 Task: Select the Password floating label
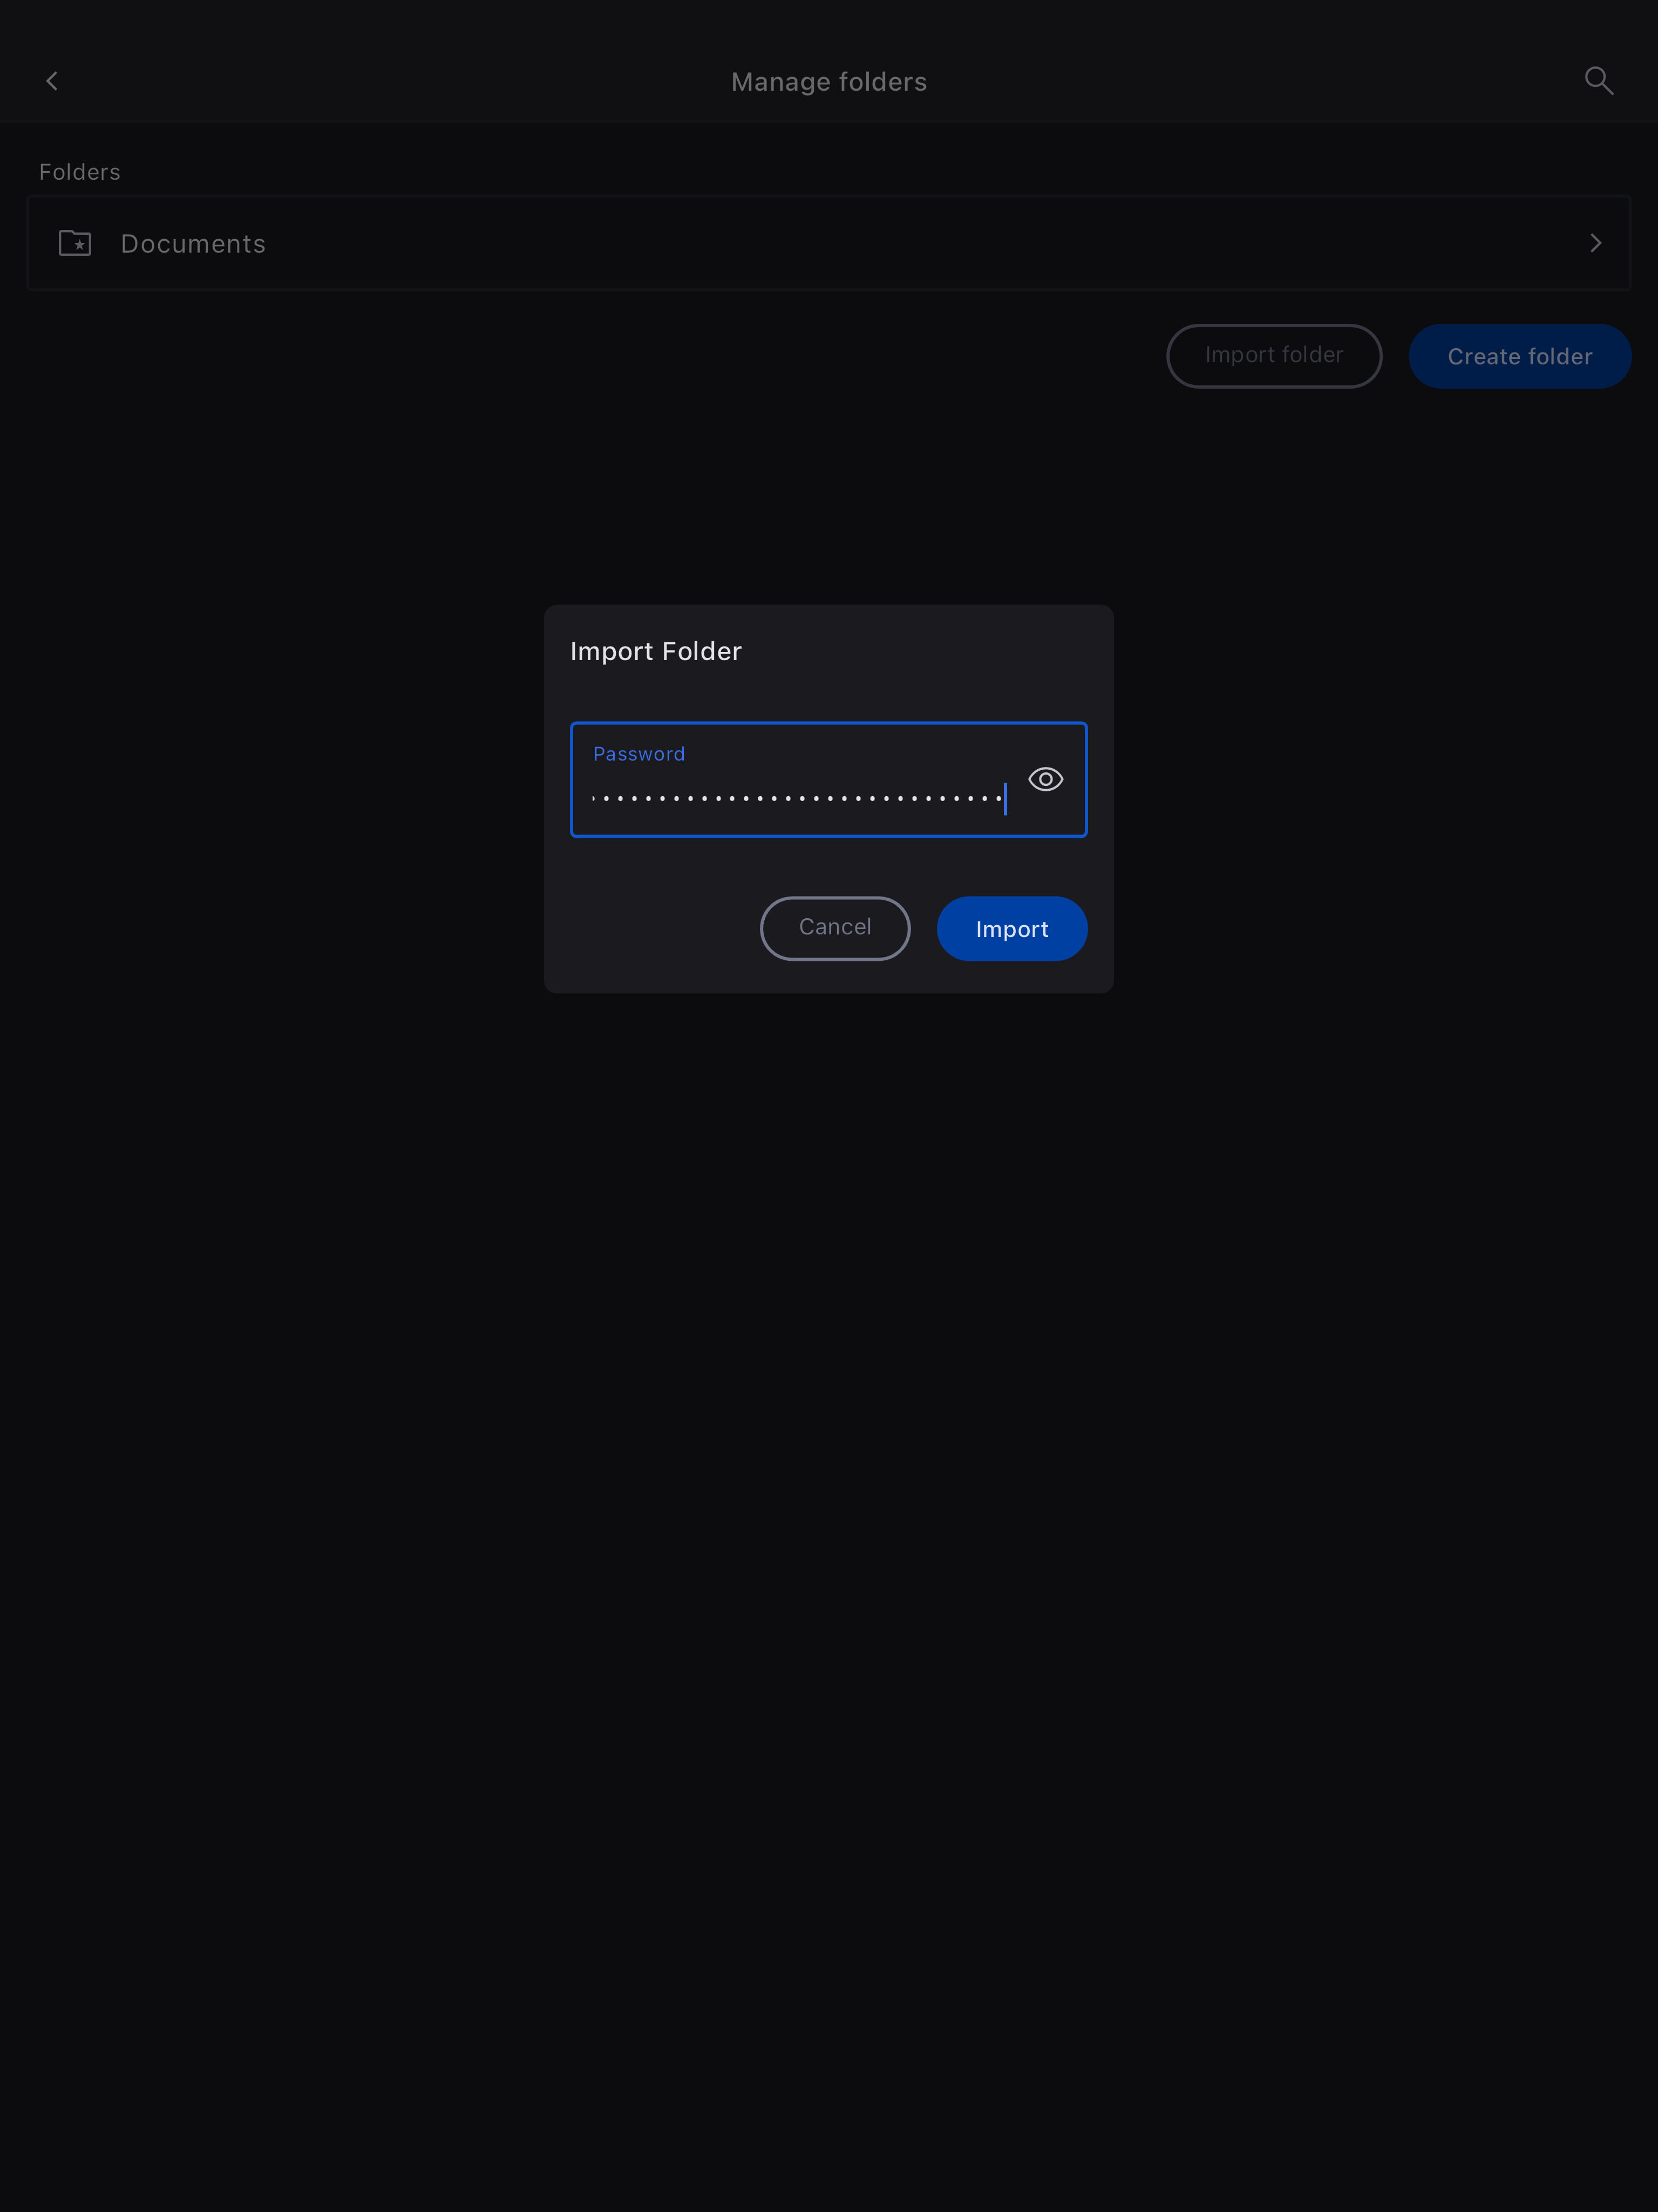click(x=639, y=754)
